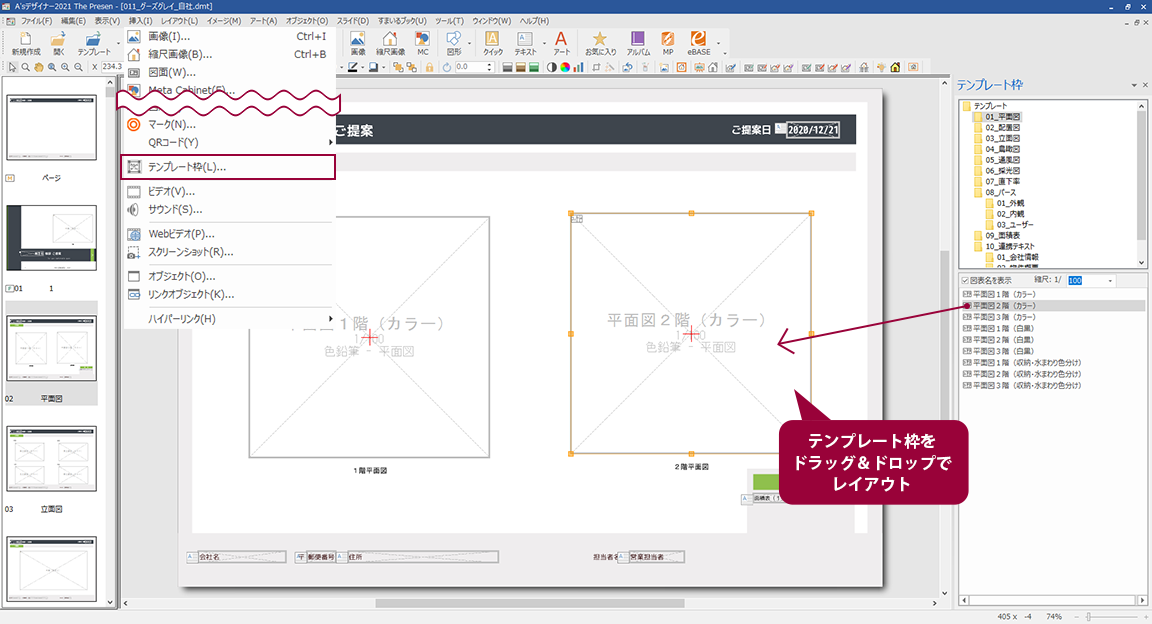
Task: Click the yellow house toolbar icon
Action: pyautogui.click(x=895, y=67)
